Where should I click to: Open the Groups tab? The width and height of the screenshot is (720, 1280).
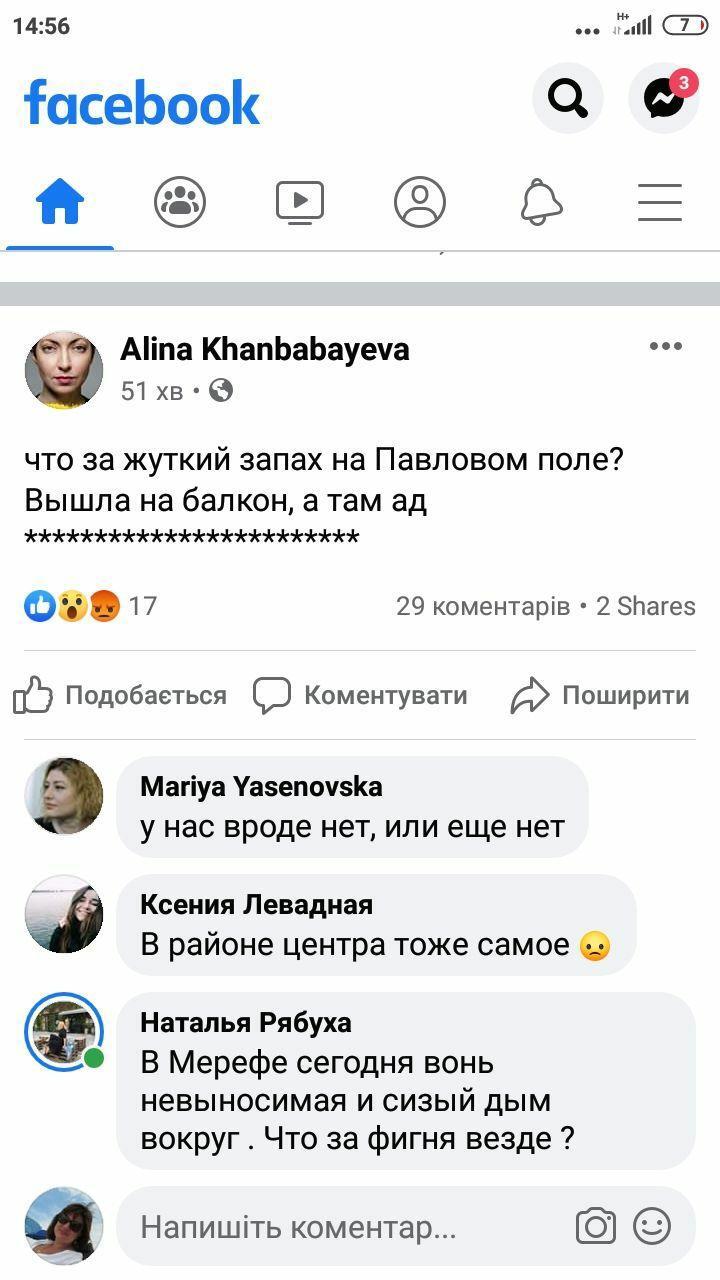point(180,203)
